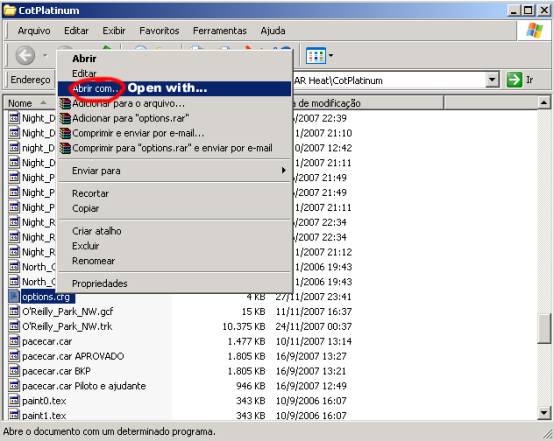Click the date 10/11/2007 13:14

314,341
